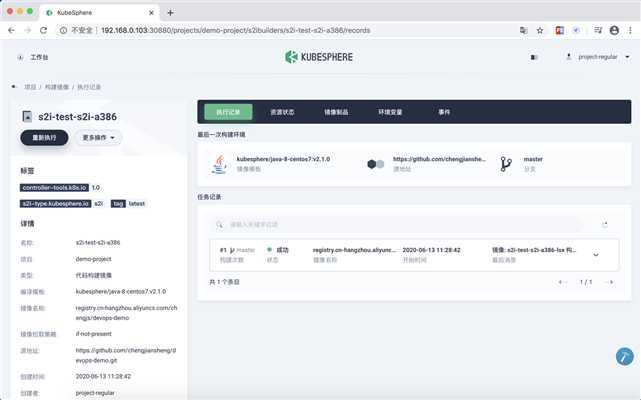Viewport: 641px width, 400px height.
Task: Click the blue browser extension icon
Action: pyautogui.click(x=576, y=30)
